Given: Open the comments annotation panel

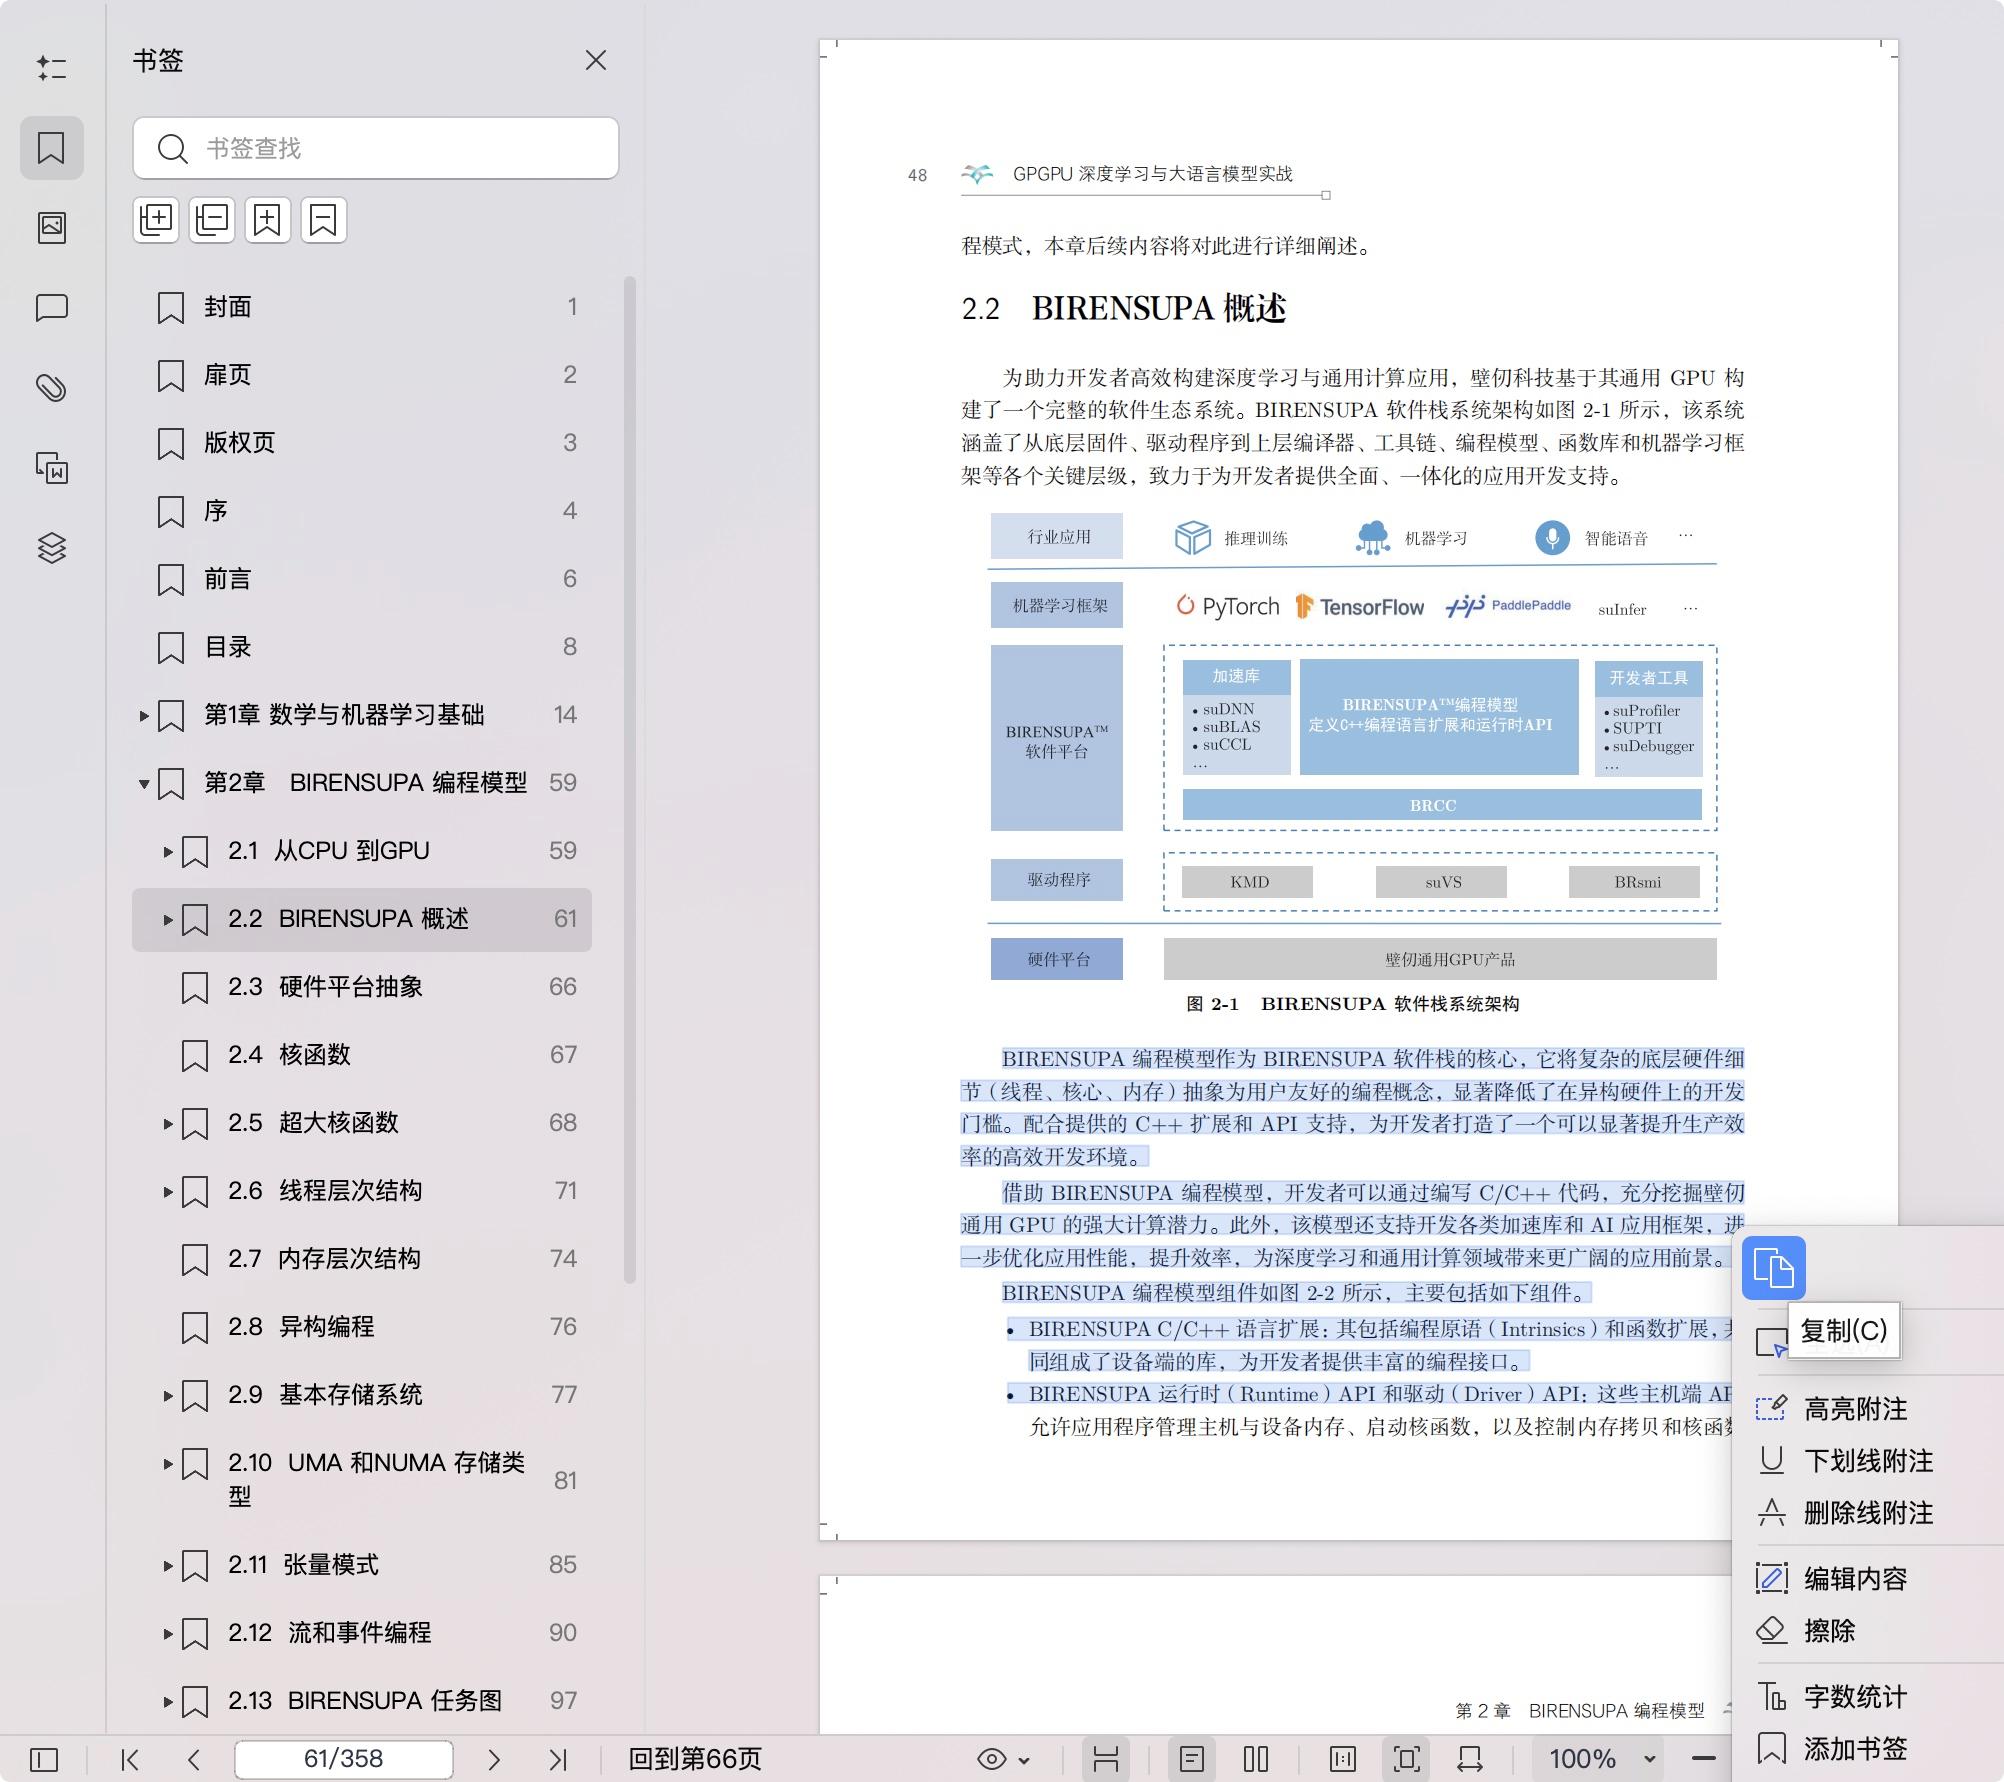Looking at the screenshot, I should coord(52,308).
